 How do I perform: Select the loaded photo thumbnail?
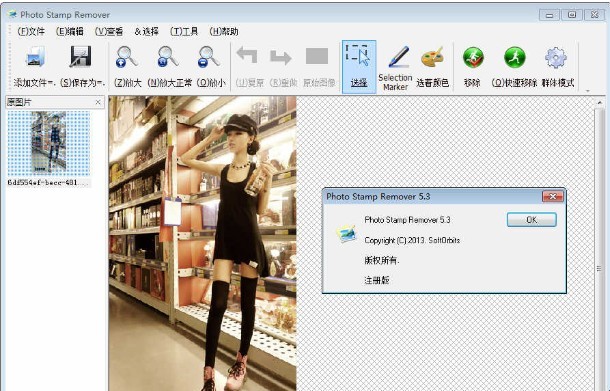pyautogui.click(x=49, y=143)
